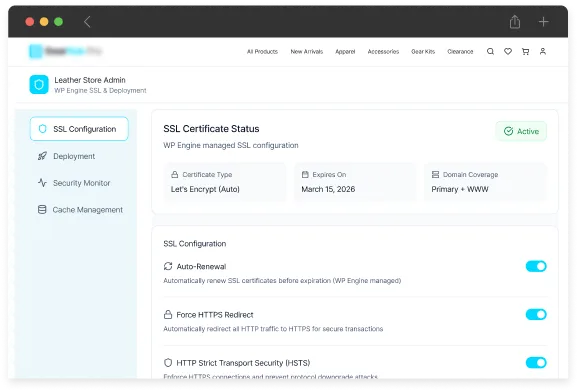
Task: Click the Expires On calendar icon
Action: (x=305, y=175)
